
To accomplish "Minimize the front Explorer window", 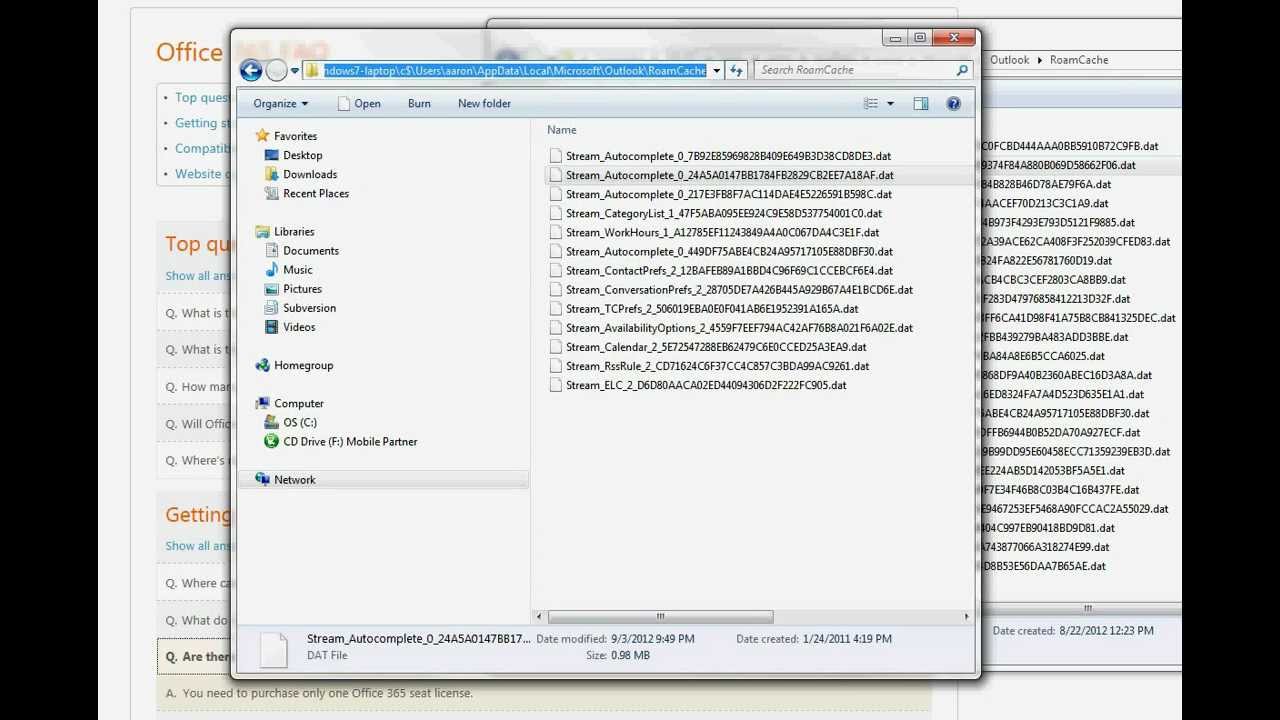I will 895,38.
